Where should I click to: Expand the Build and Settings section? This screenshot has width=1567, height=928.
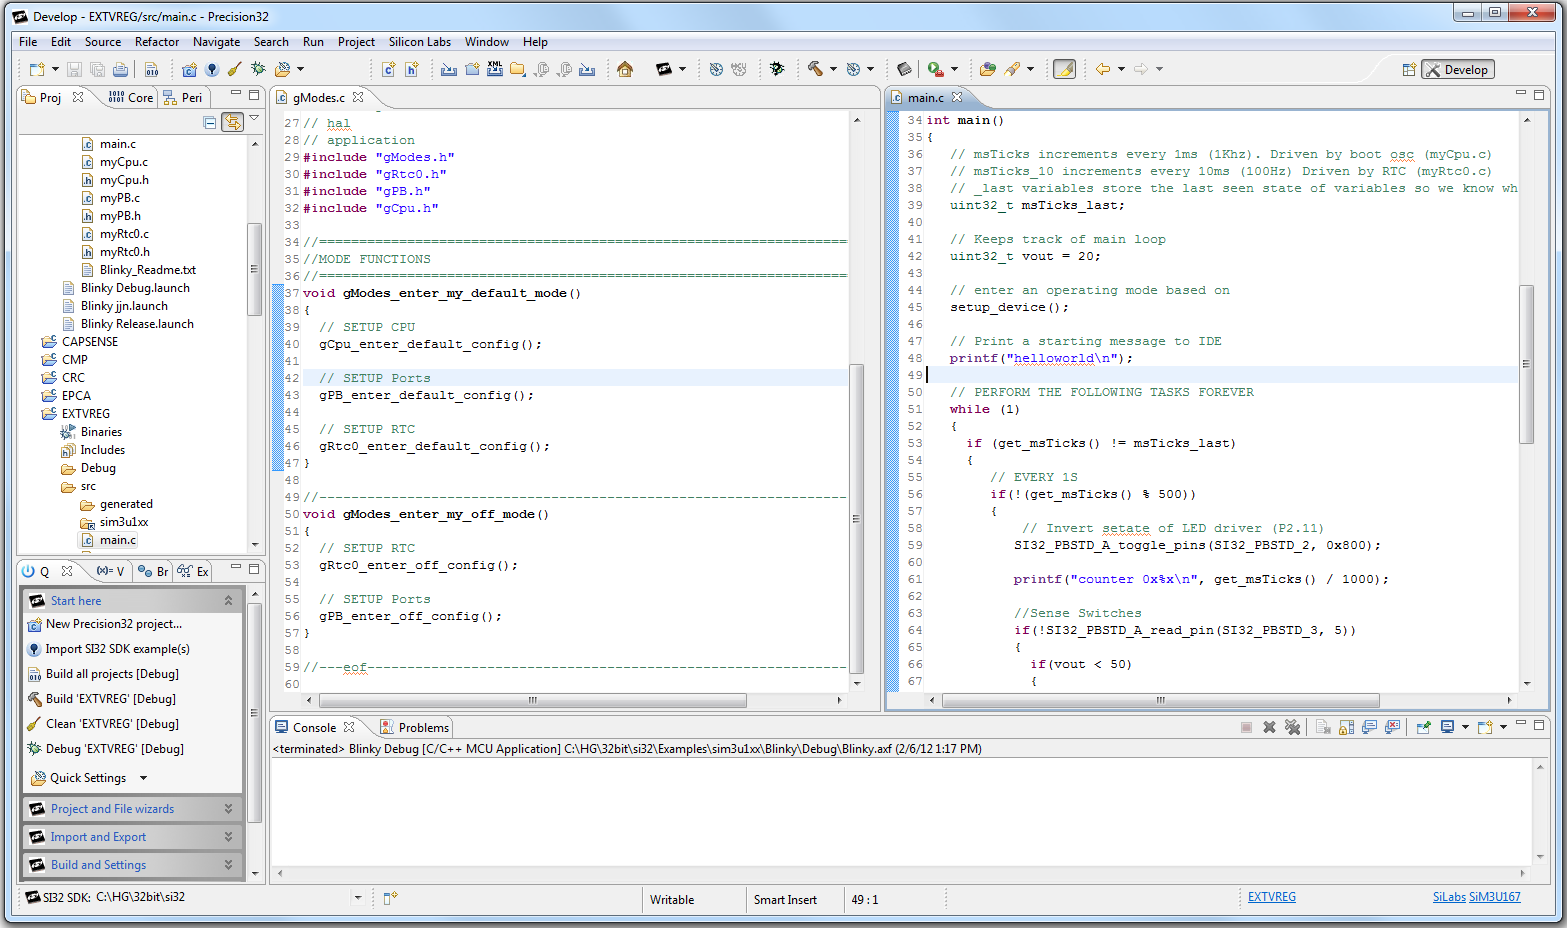pyautogui.click(x=228, y=864)
